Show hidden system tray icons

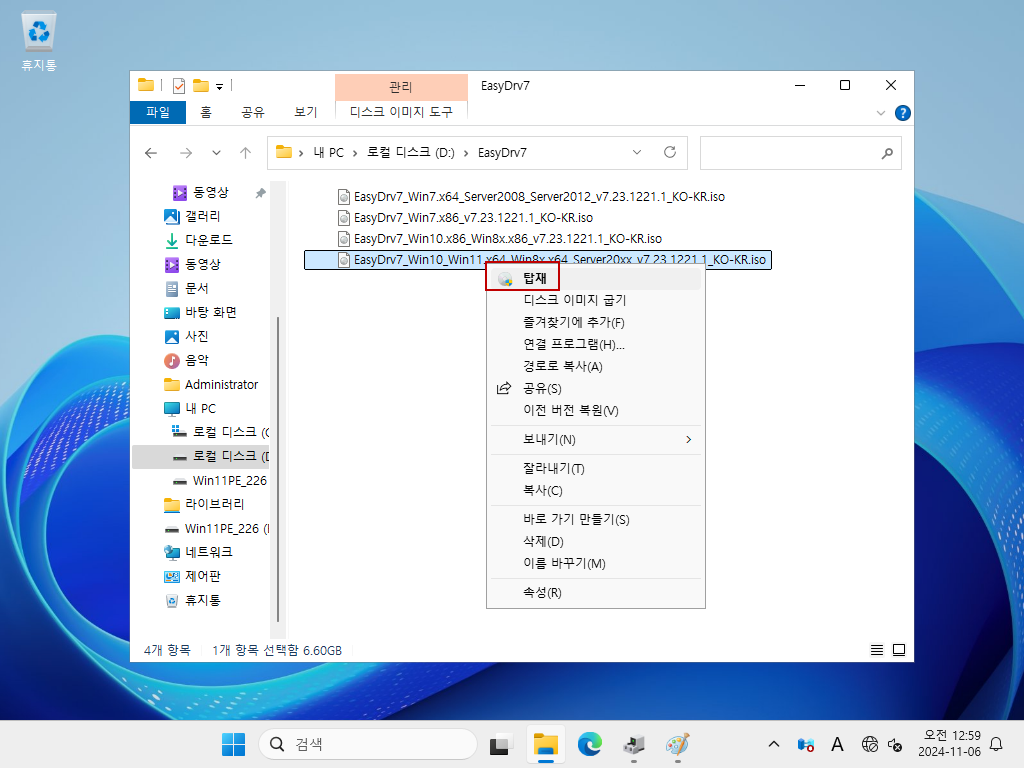[x=774, y=744]
